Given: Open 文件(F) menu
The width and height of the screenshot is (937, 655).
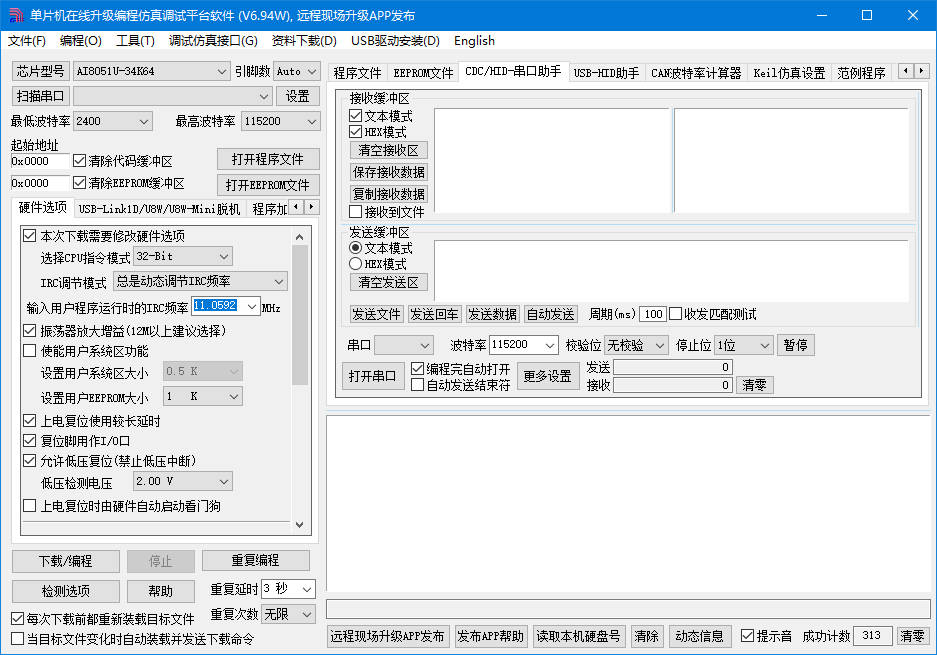Looking at the screenshot, I should [27, 41].
